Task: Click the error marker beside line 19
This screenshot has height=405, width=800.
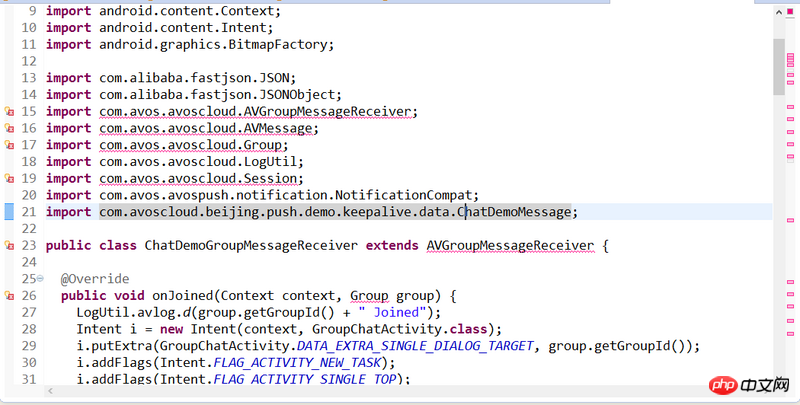Action: point(9,179)
